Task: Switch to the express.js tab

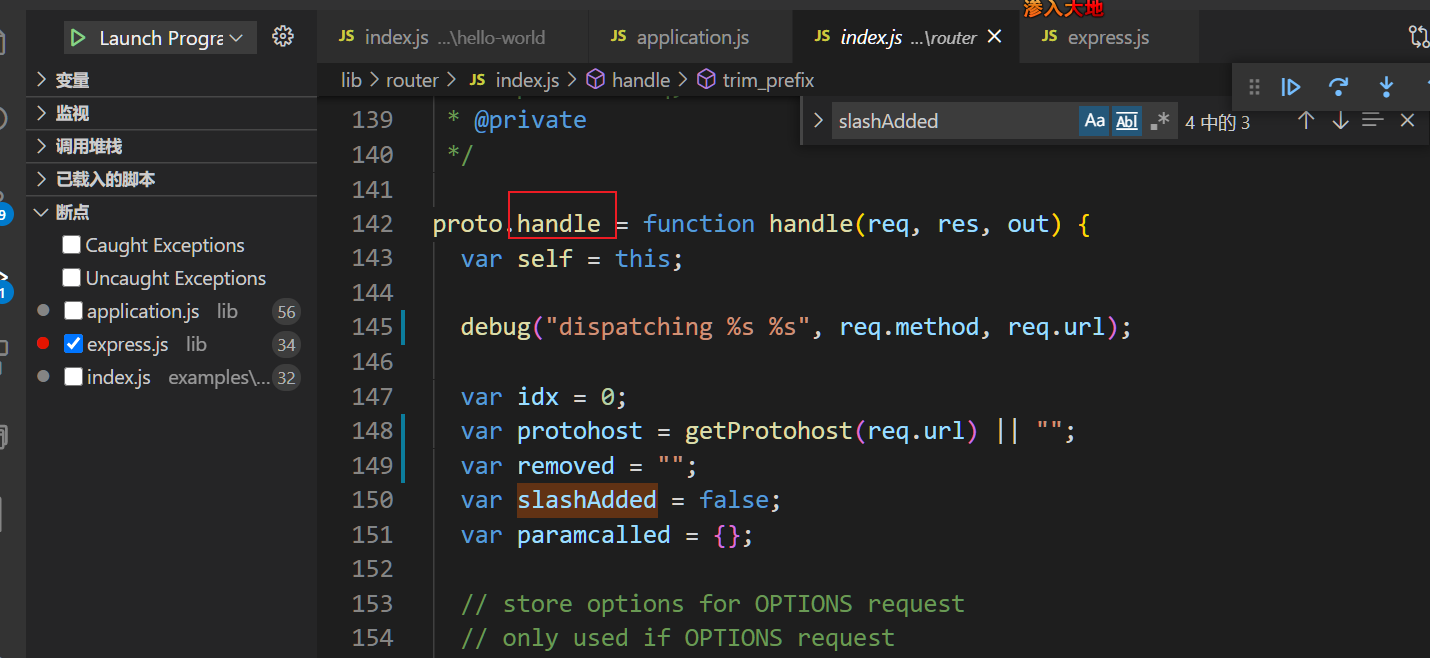Action: (x=1107, y=38)
